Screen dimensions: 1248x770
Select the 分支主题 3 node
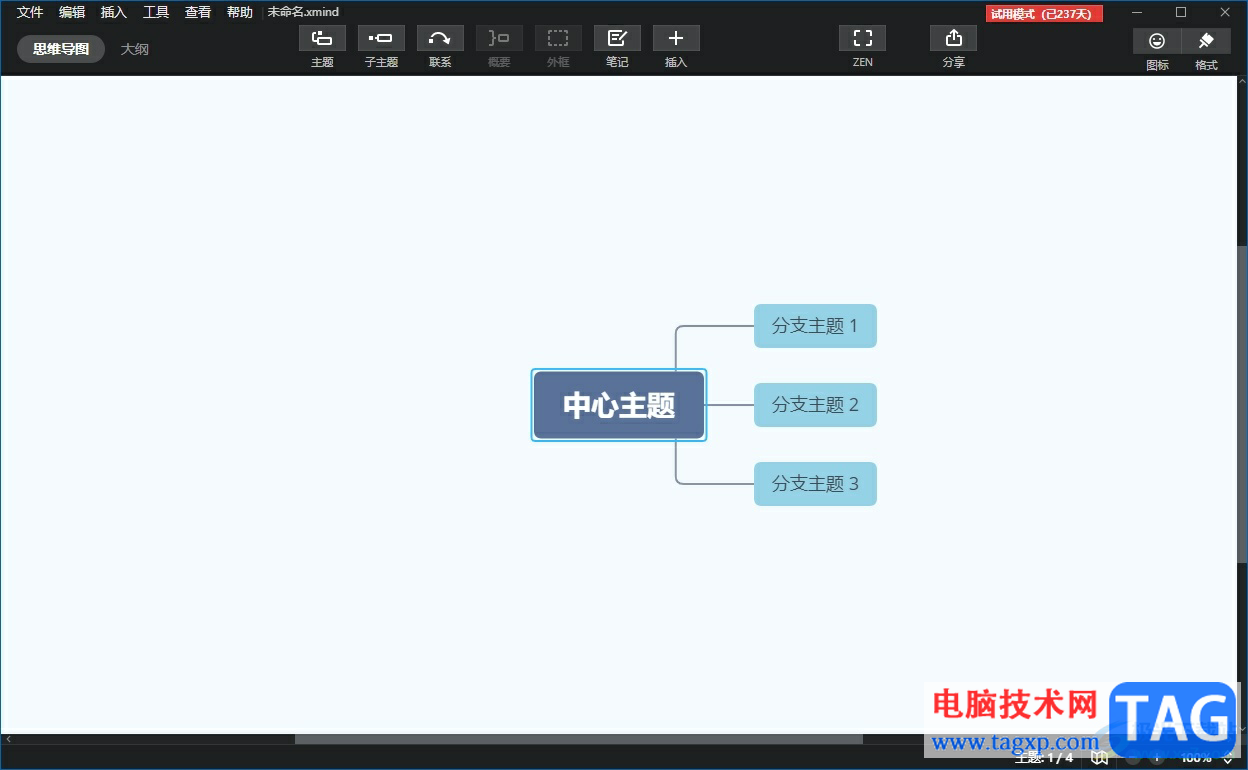click(815, 484)
